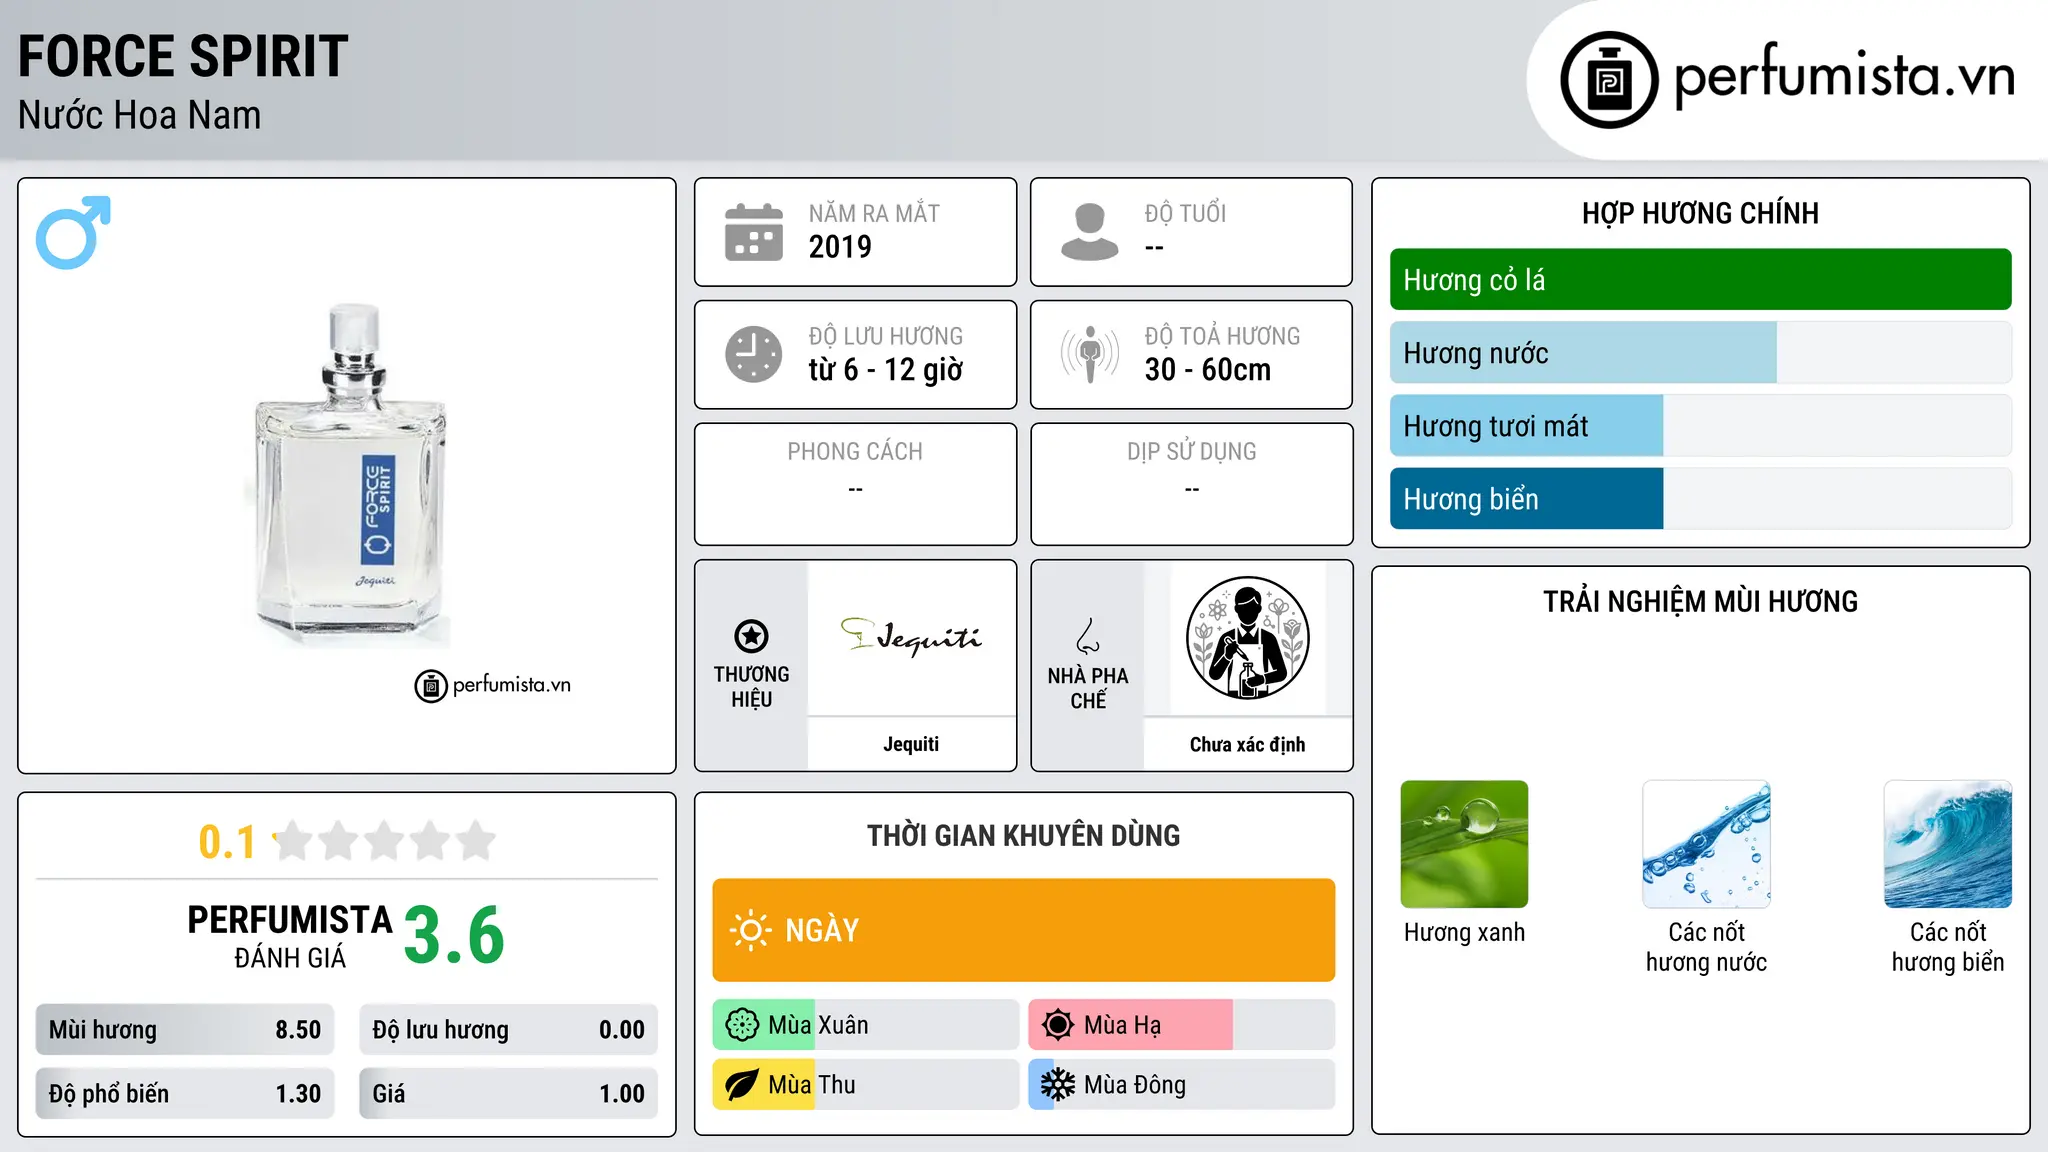Click the Hương xanh caption
The image size is (2048, 1152).
point(1464,932)
